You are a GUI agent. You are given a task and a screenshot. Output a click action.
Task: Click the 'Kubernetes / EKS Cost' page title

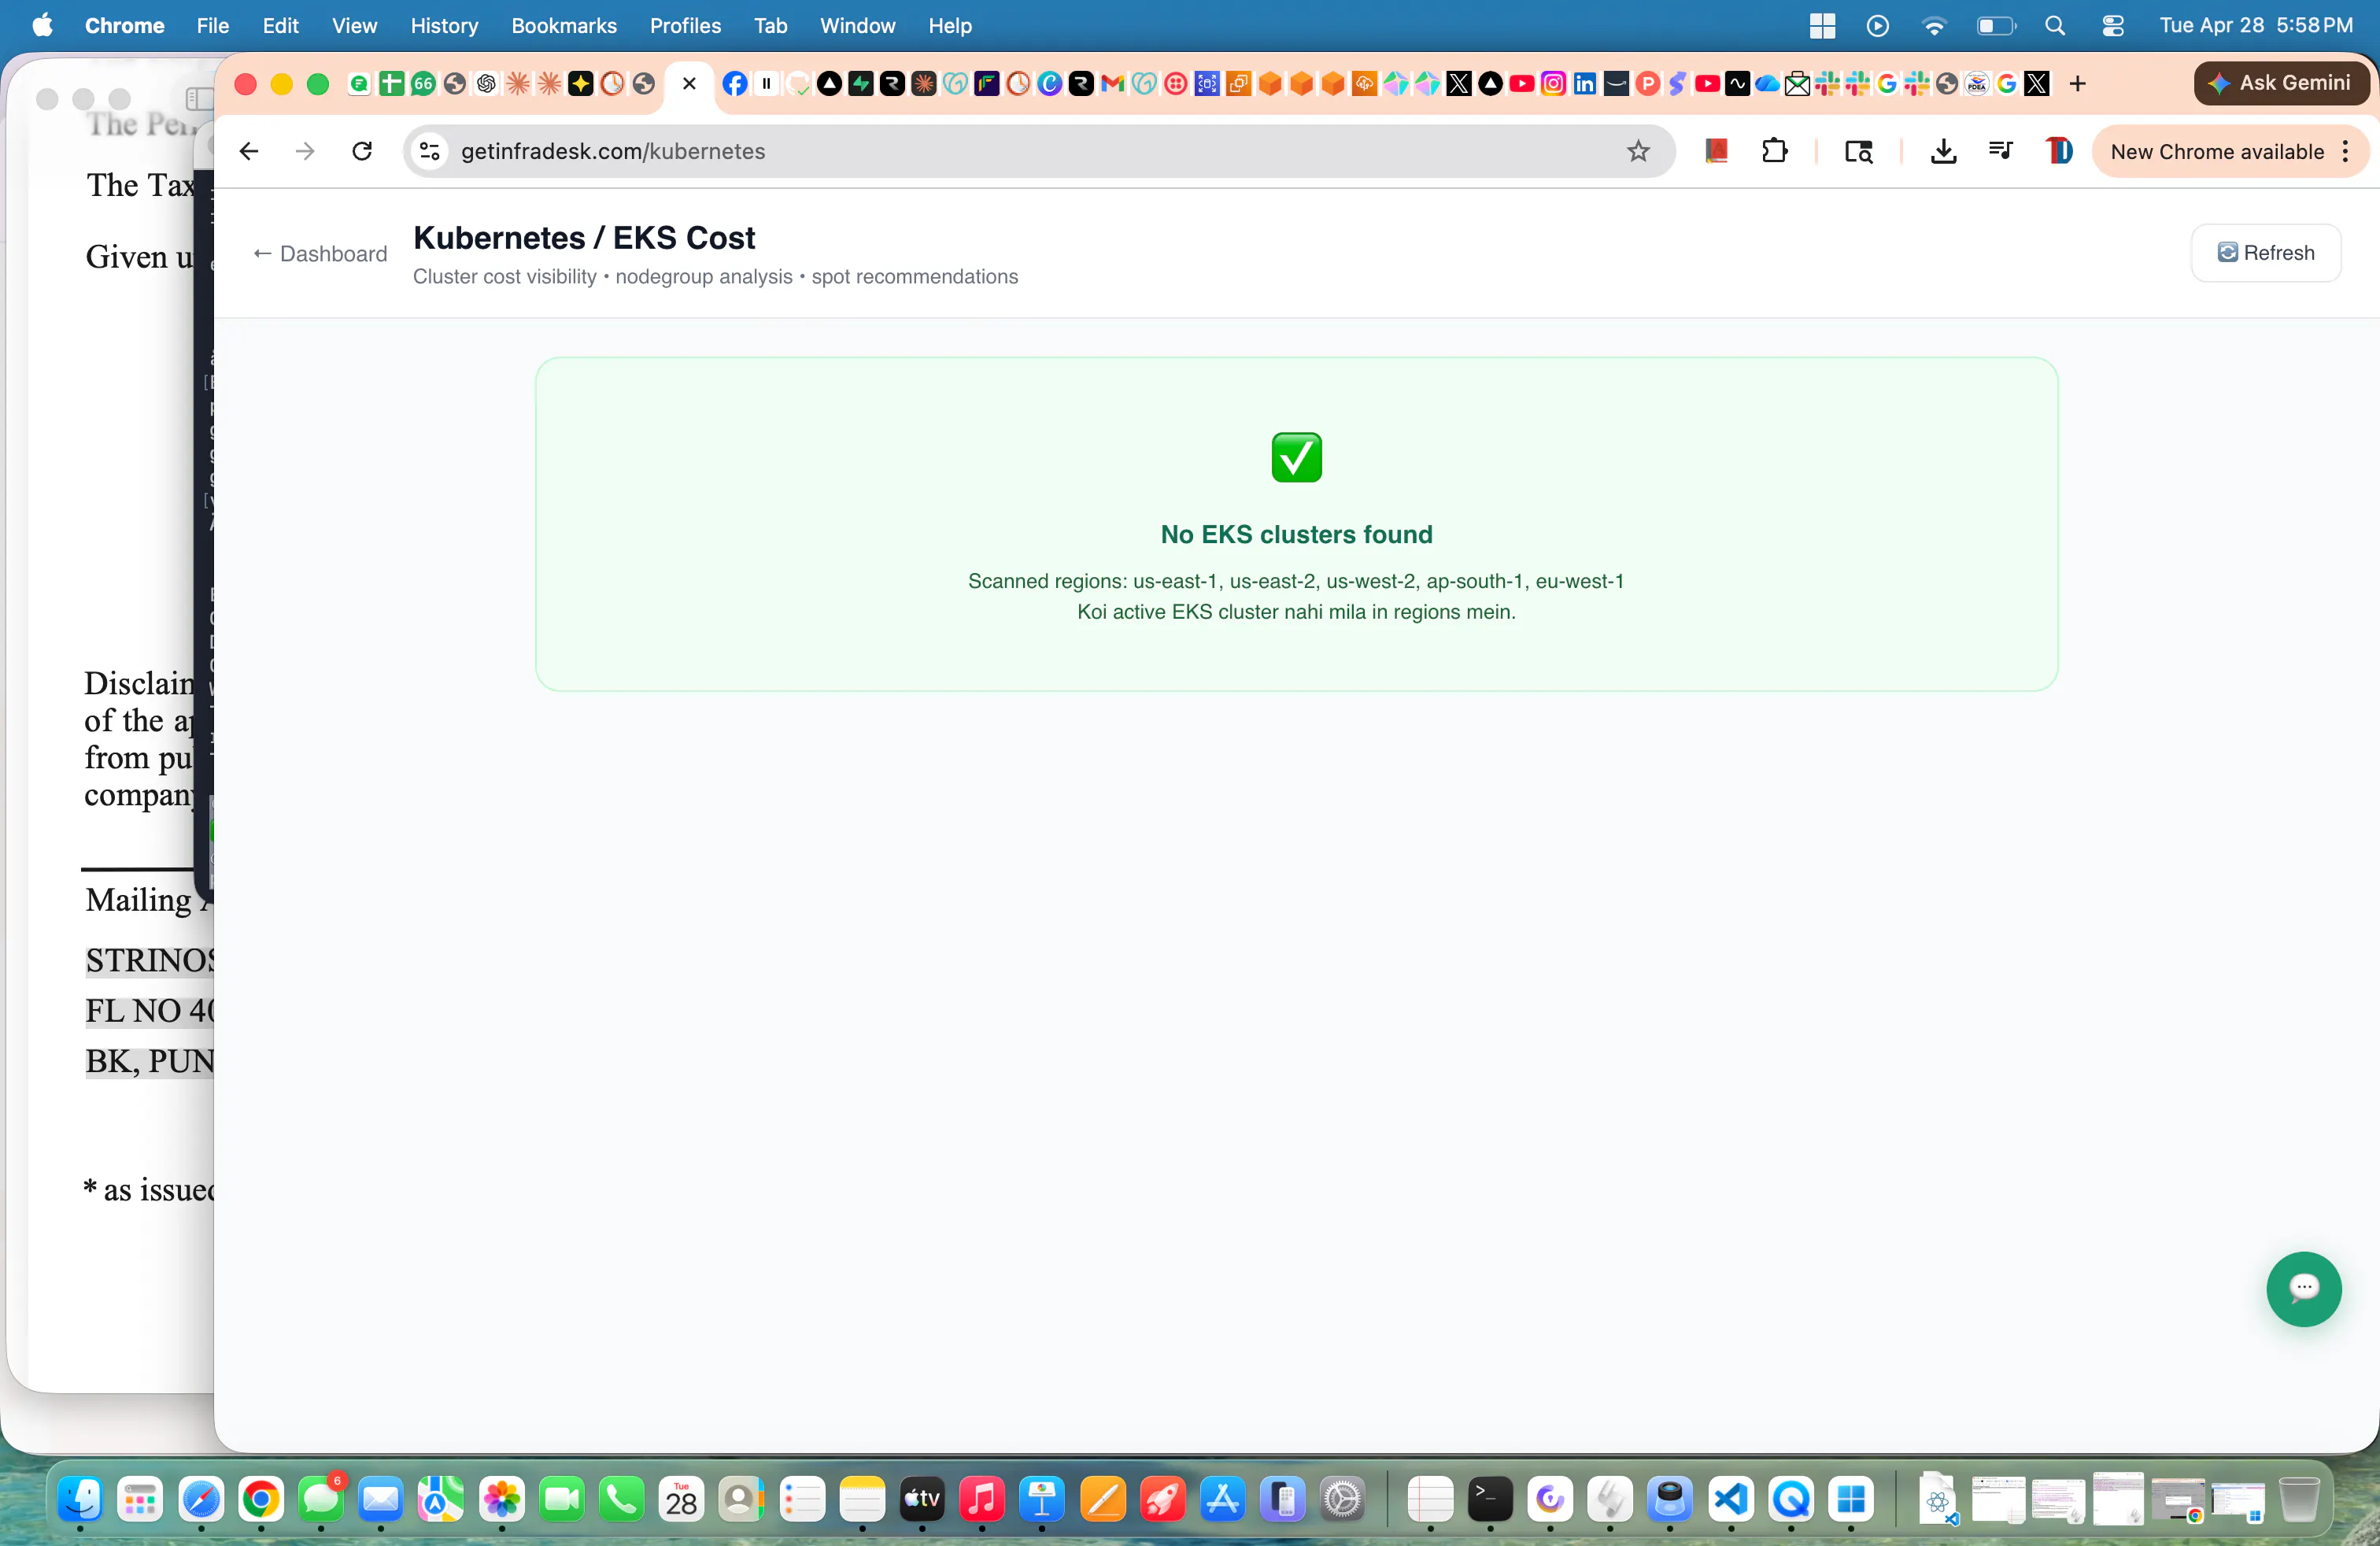[x=584, y=238]
